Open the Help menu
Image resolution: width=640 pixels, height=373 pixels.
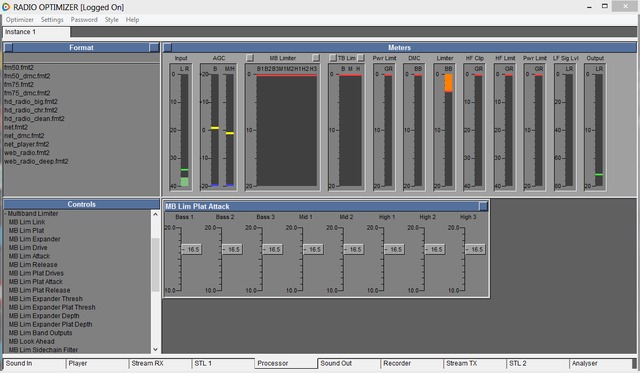pyautogui.click(x=132, y=20)
